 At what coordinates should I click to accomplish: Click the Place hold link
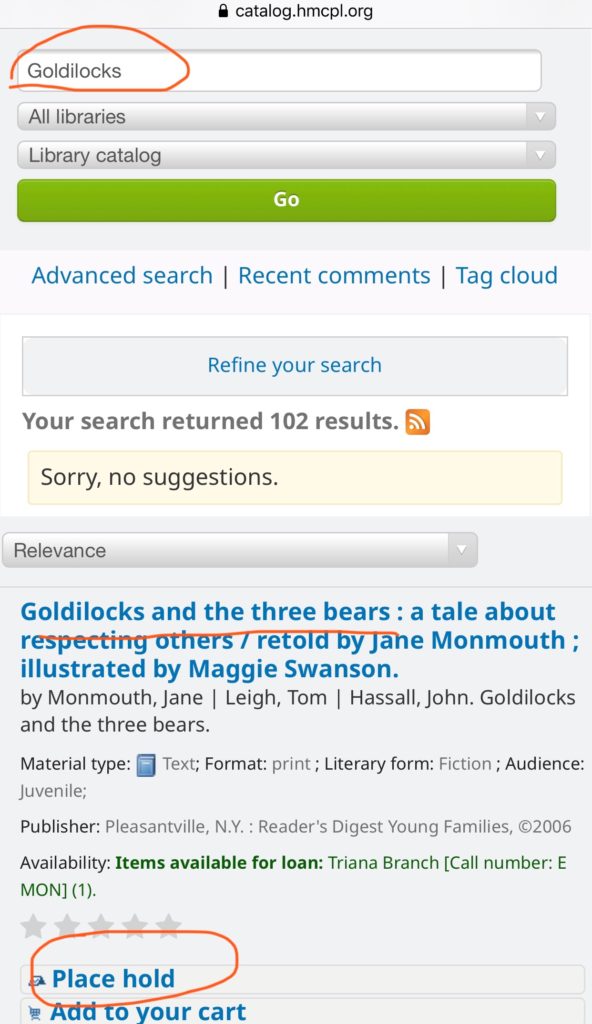click(x=113, y=979)
